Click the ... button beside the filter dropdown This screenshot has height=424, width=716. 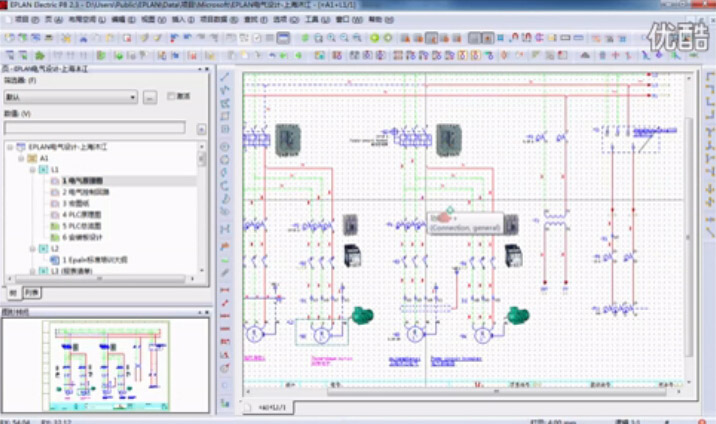(150, 97)
